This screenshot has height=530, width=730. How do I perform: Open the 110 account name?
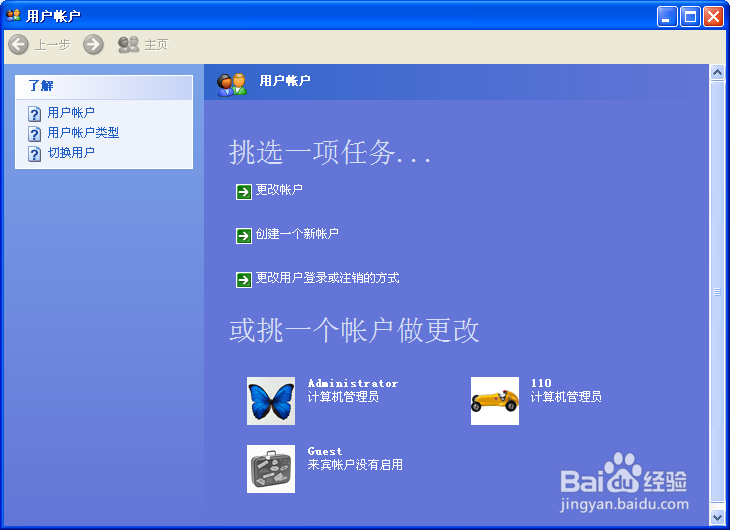541,383
